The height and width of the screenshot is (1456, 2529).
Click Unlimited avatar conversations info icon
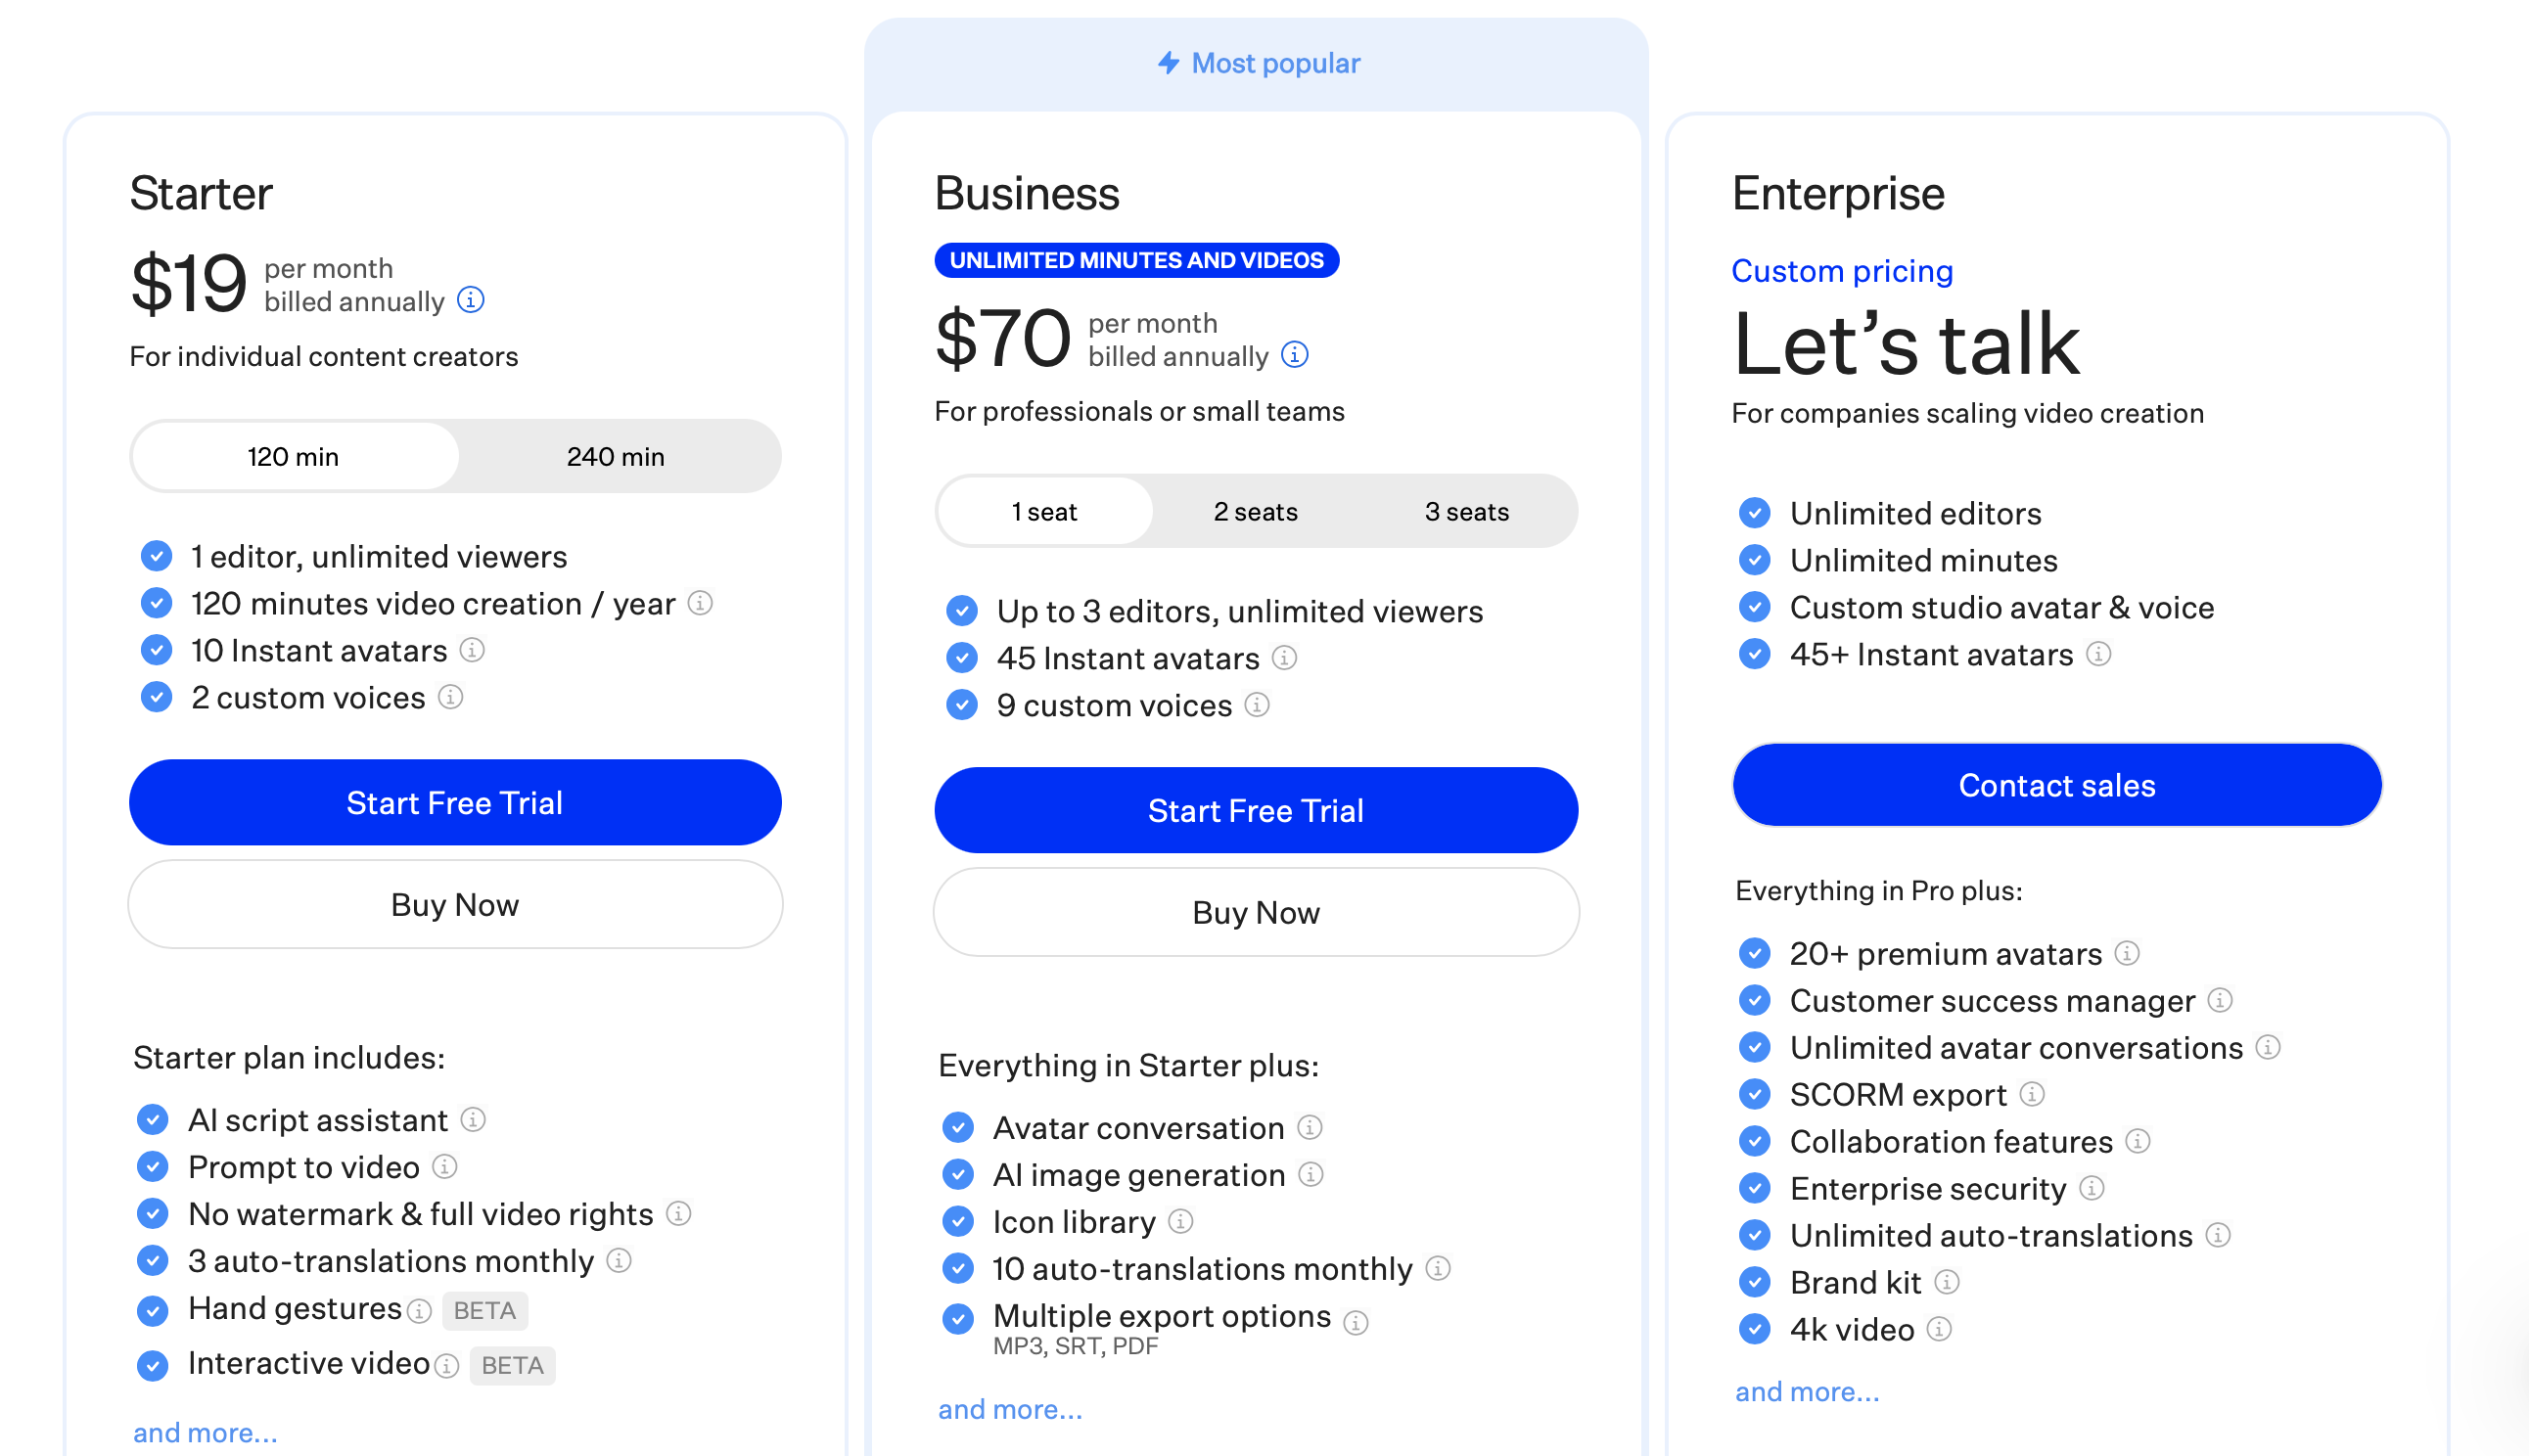(x=2268, y=1048)
